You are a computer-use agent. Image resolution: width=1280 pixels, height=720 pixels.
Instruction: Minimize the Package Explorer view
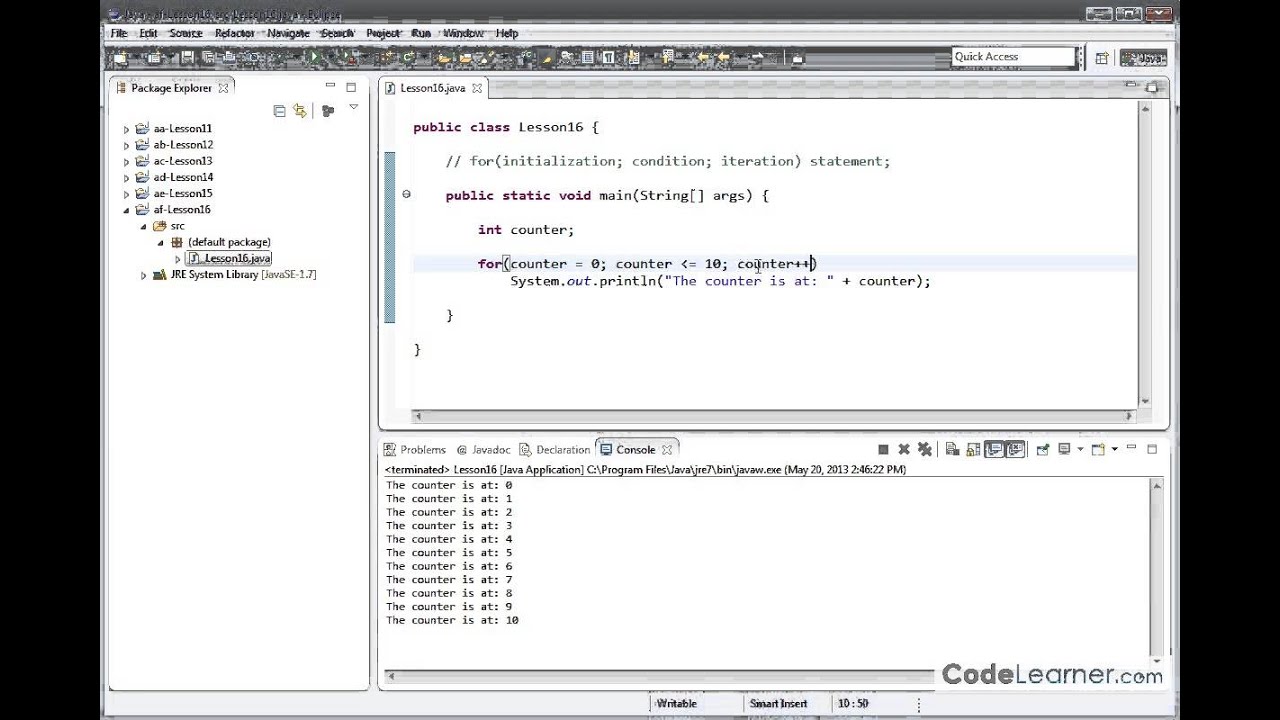(x=330, y=85)
